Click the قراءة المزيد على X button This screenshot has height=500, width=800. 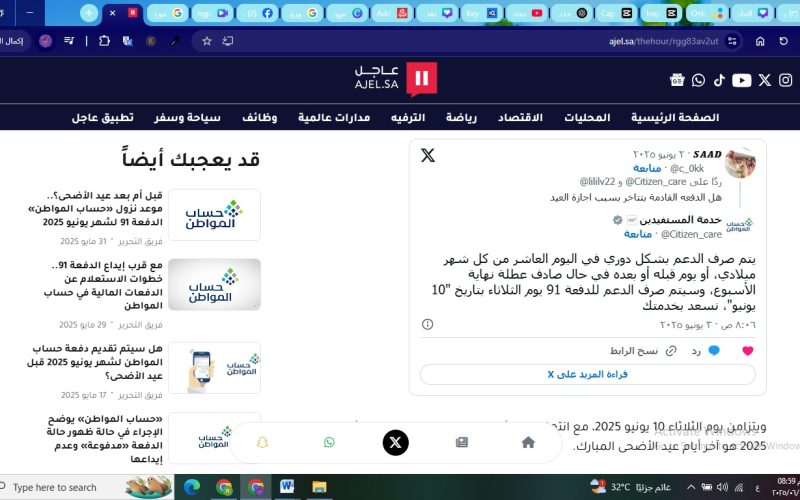click(587, 374)
